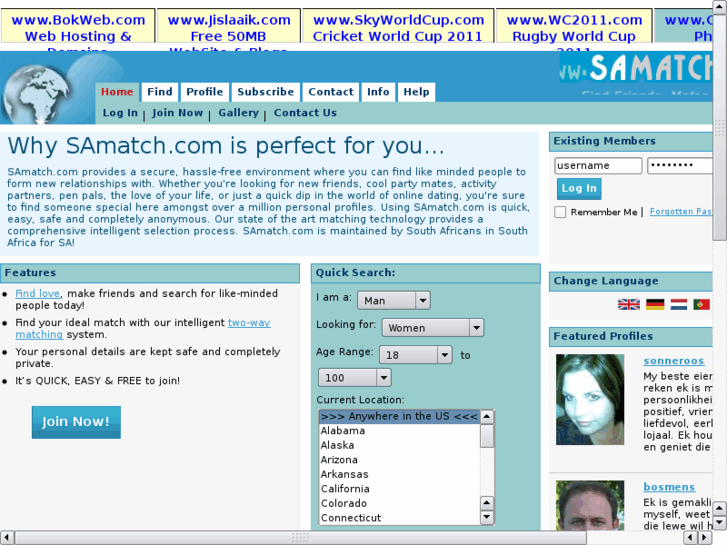The height and width of the screenshot is (545, 727).
Task: Click the Log In submenu link
Action: pyautogui.click(x=120, y=113)
